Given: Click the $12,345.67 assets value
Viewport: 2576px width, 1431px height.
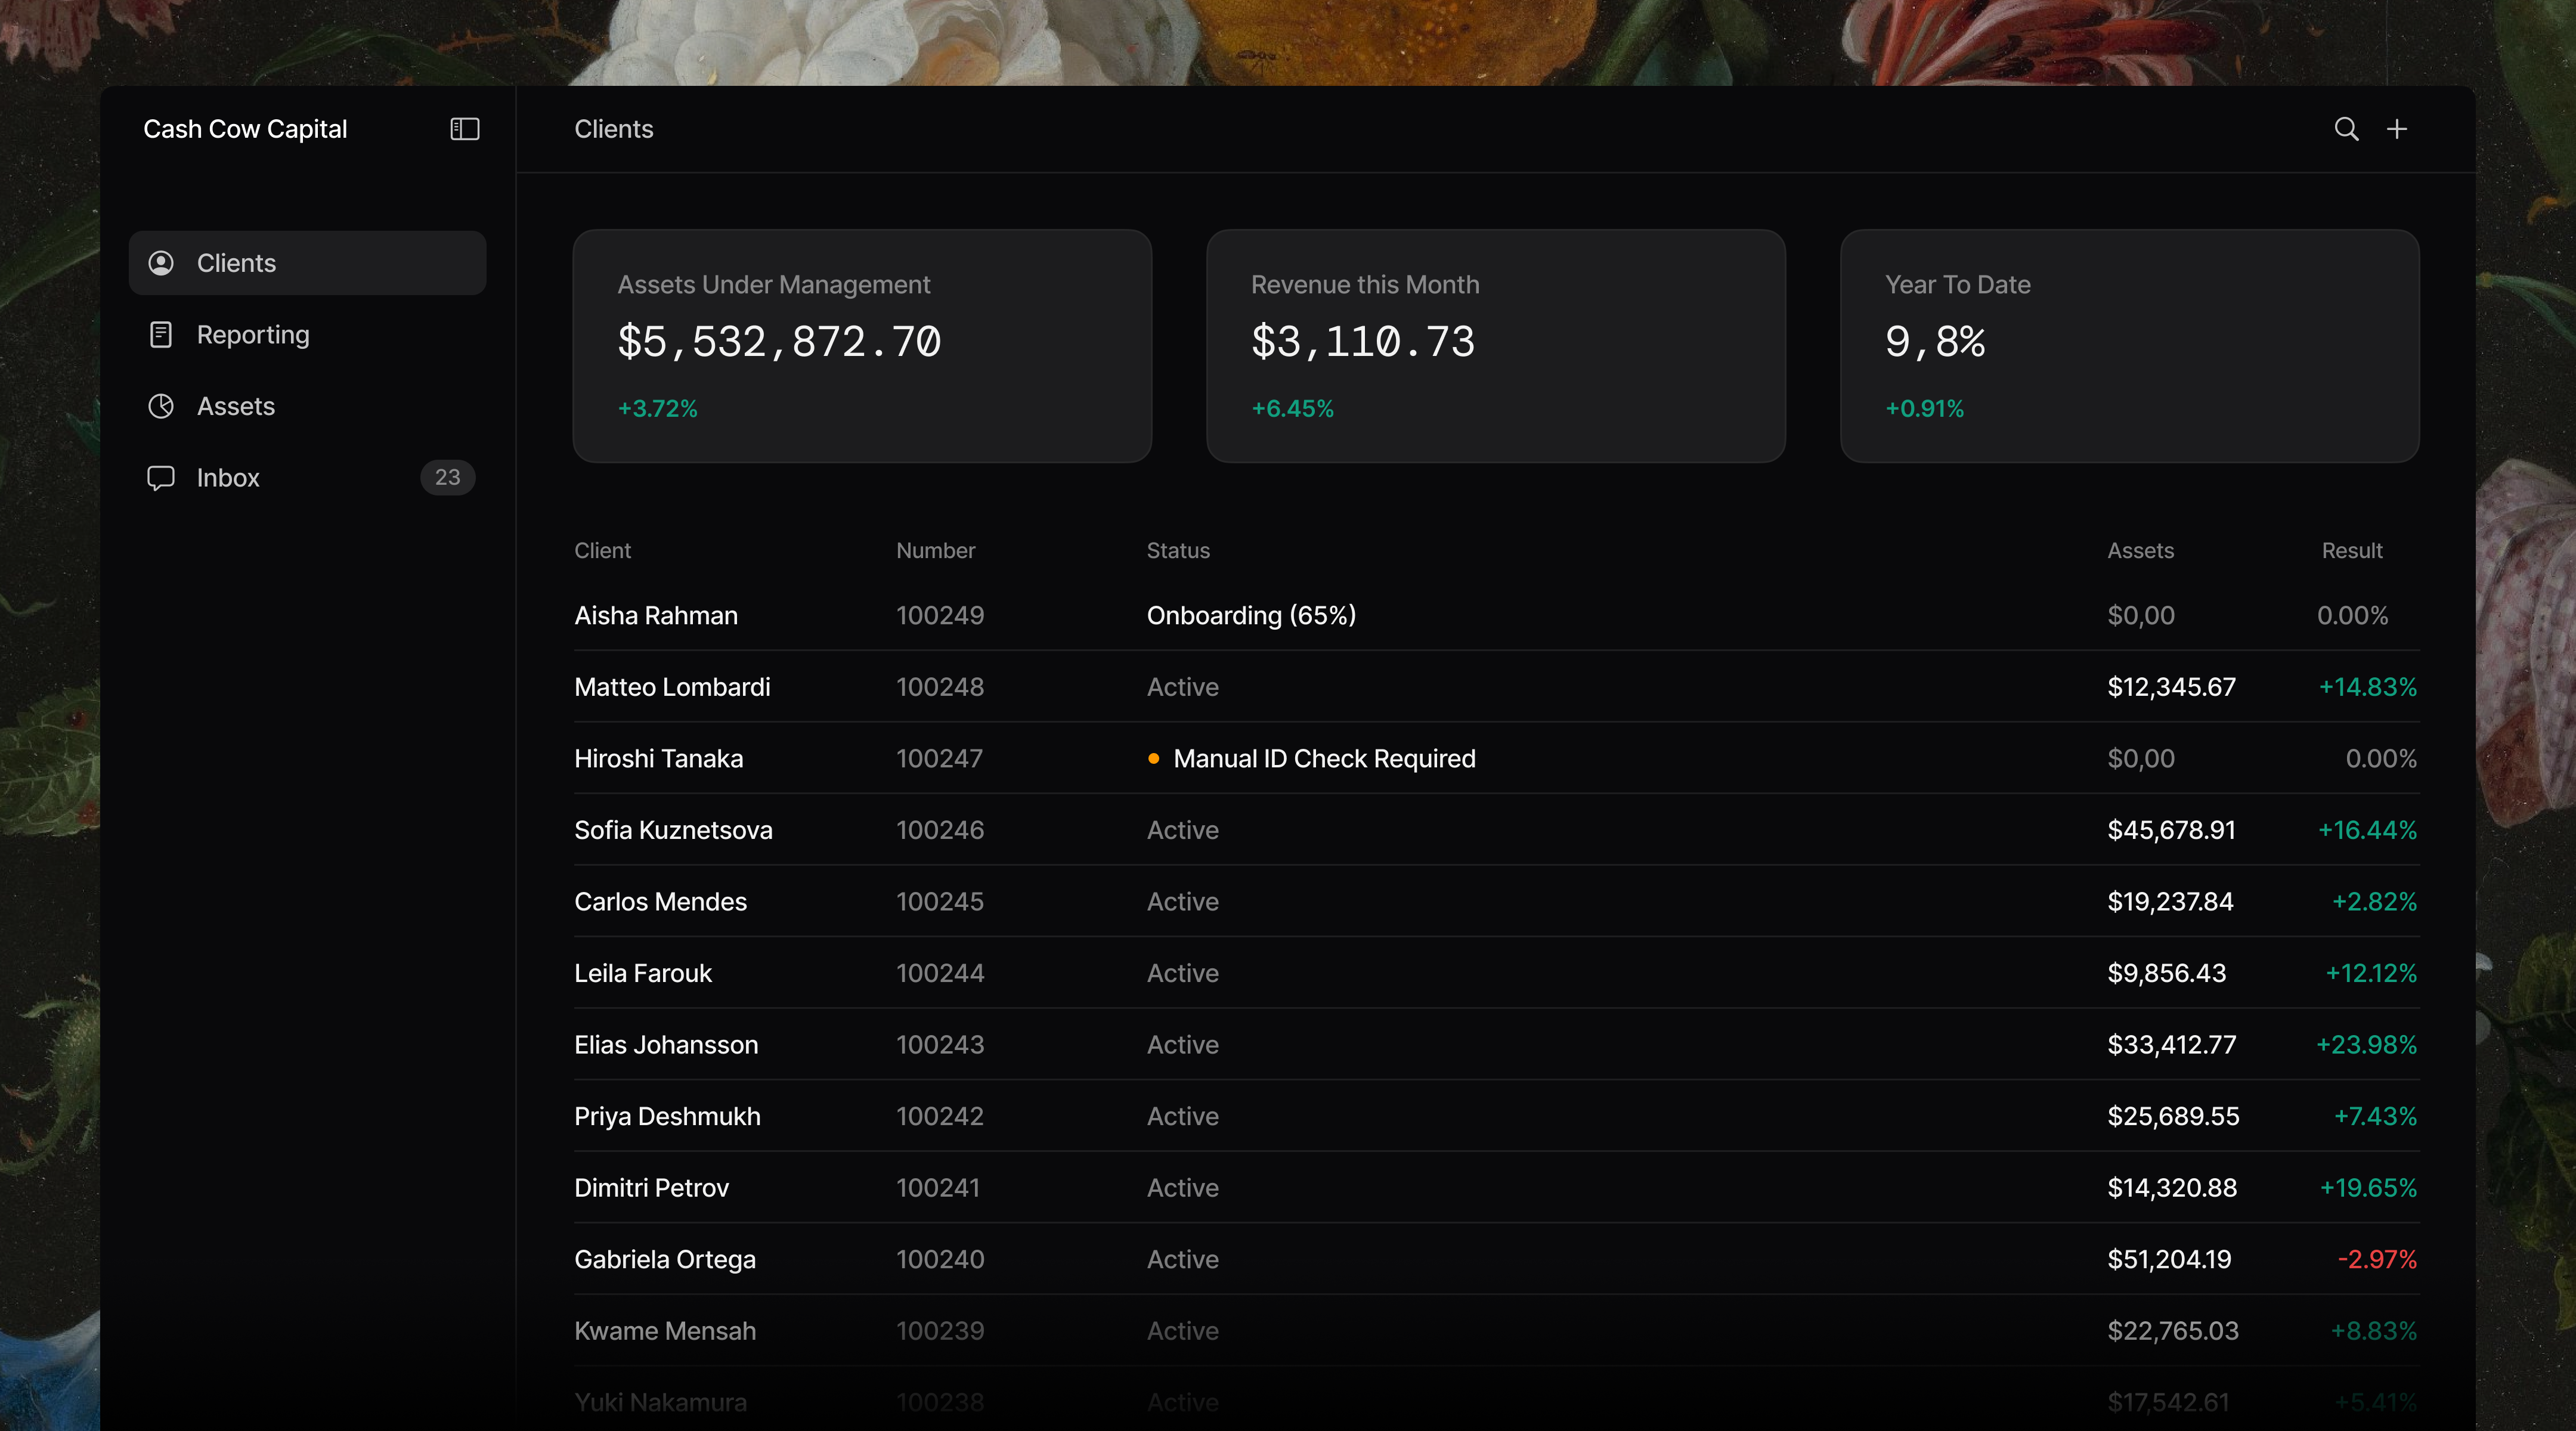Looking at the screenshot, I should (2171, 687).
